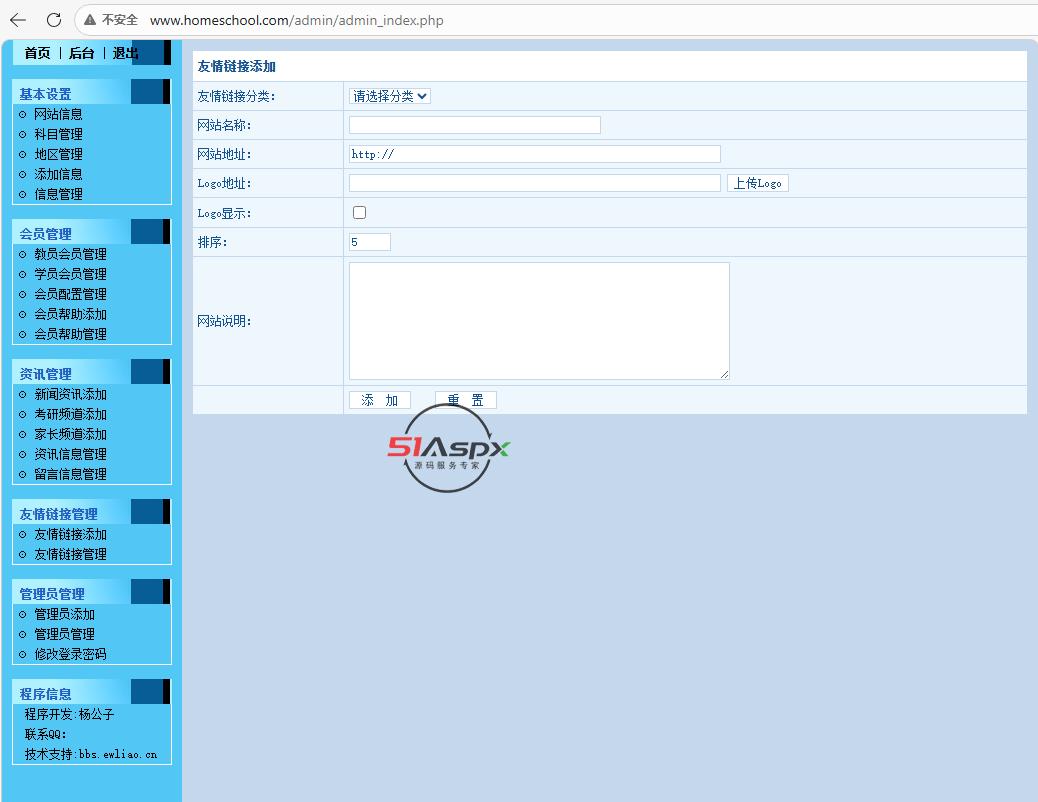This screenshot has width=1038, height=802.
Task: Go to 资讯信息管理
Action: tap(70, 454)
